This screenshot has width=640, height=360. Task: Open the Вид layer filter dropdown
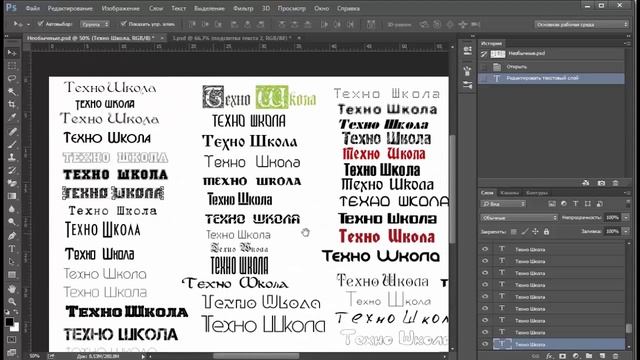tap(504, 204)
